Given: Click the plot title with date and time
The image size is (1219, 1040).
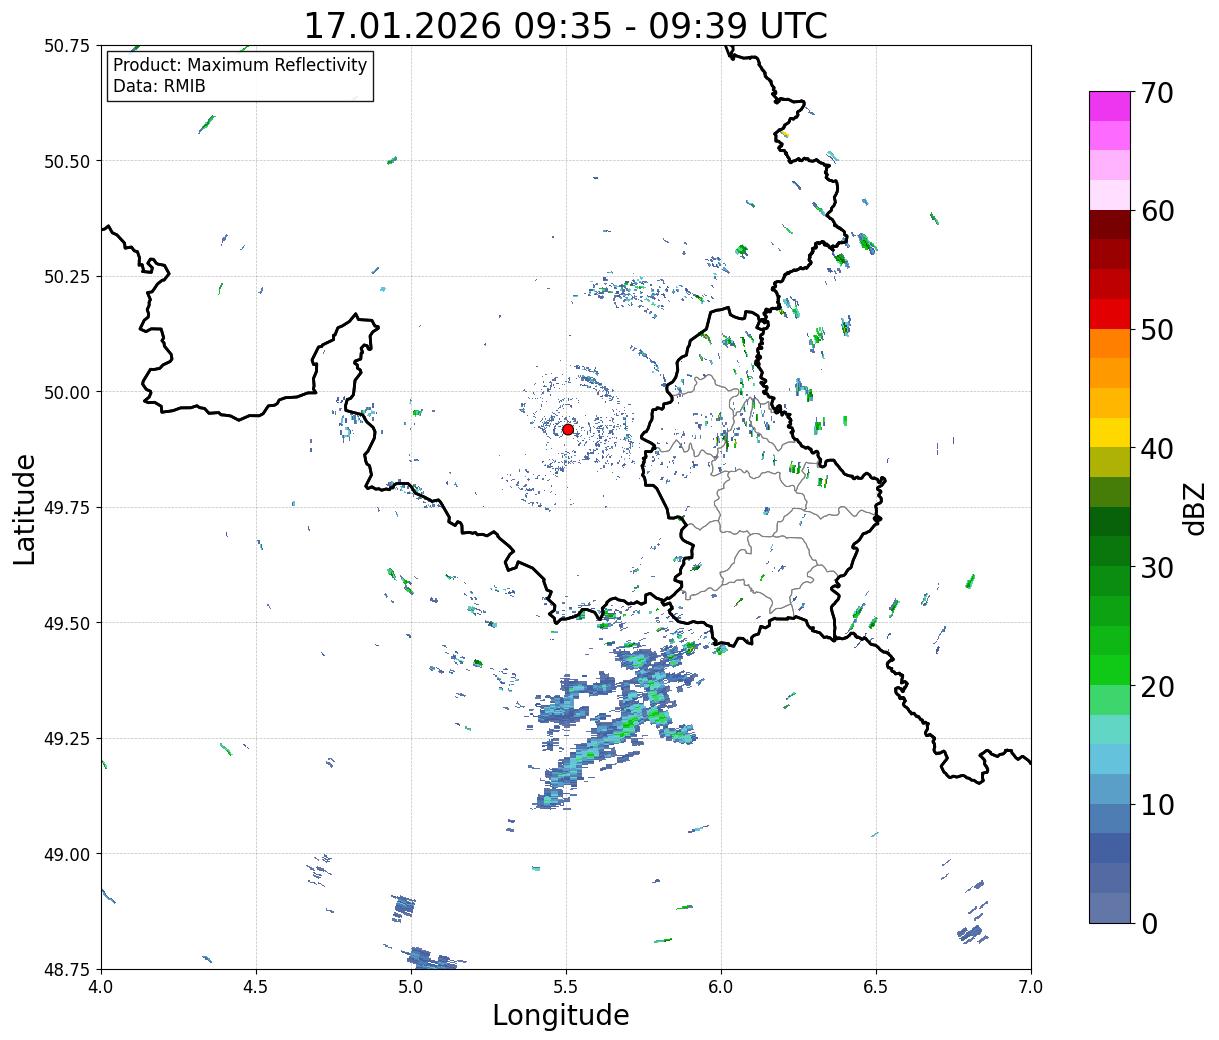Looking at the screenshot, I should [x=565, y=25].
